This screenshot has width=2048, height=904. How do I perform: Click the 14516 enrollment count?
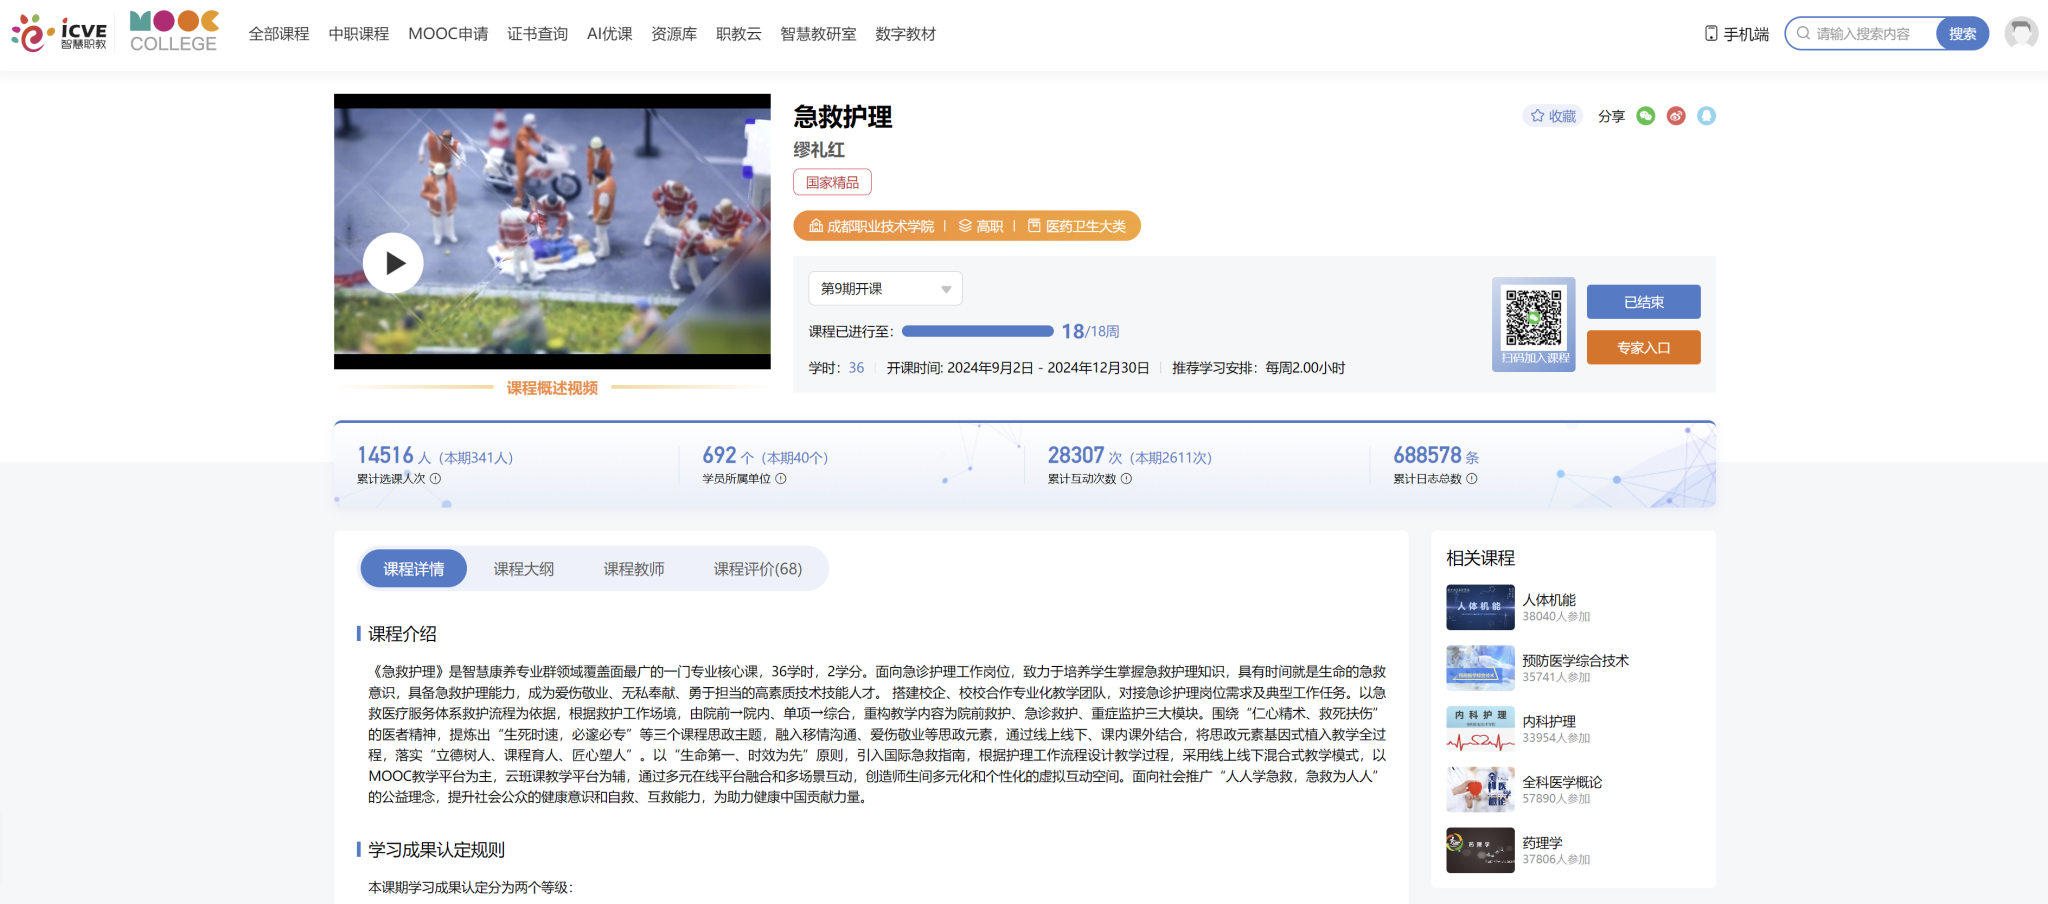[385, 455]
